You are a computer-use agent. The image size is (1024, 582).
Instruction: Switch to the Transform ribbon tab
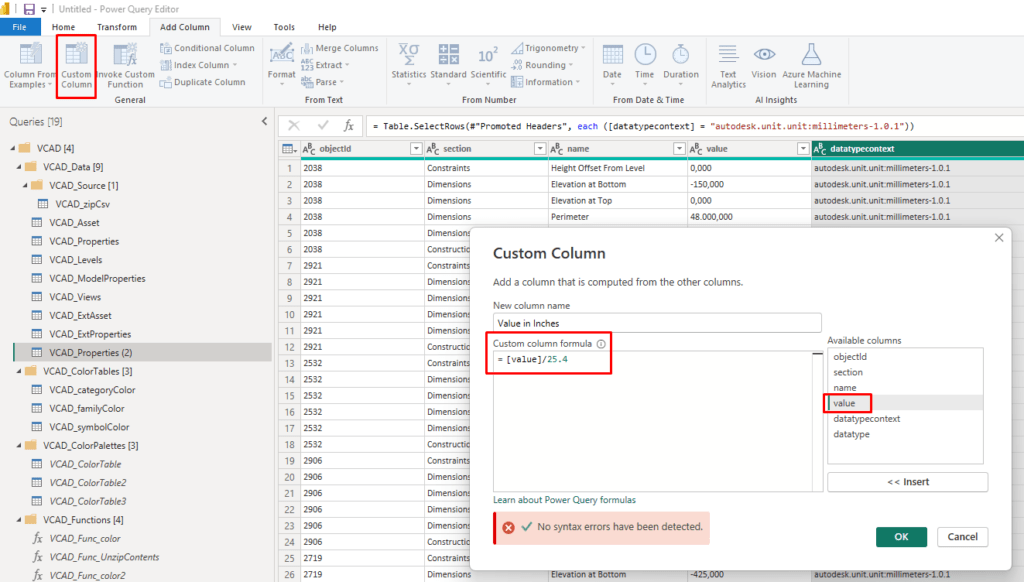[117, 27]
